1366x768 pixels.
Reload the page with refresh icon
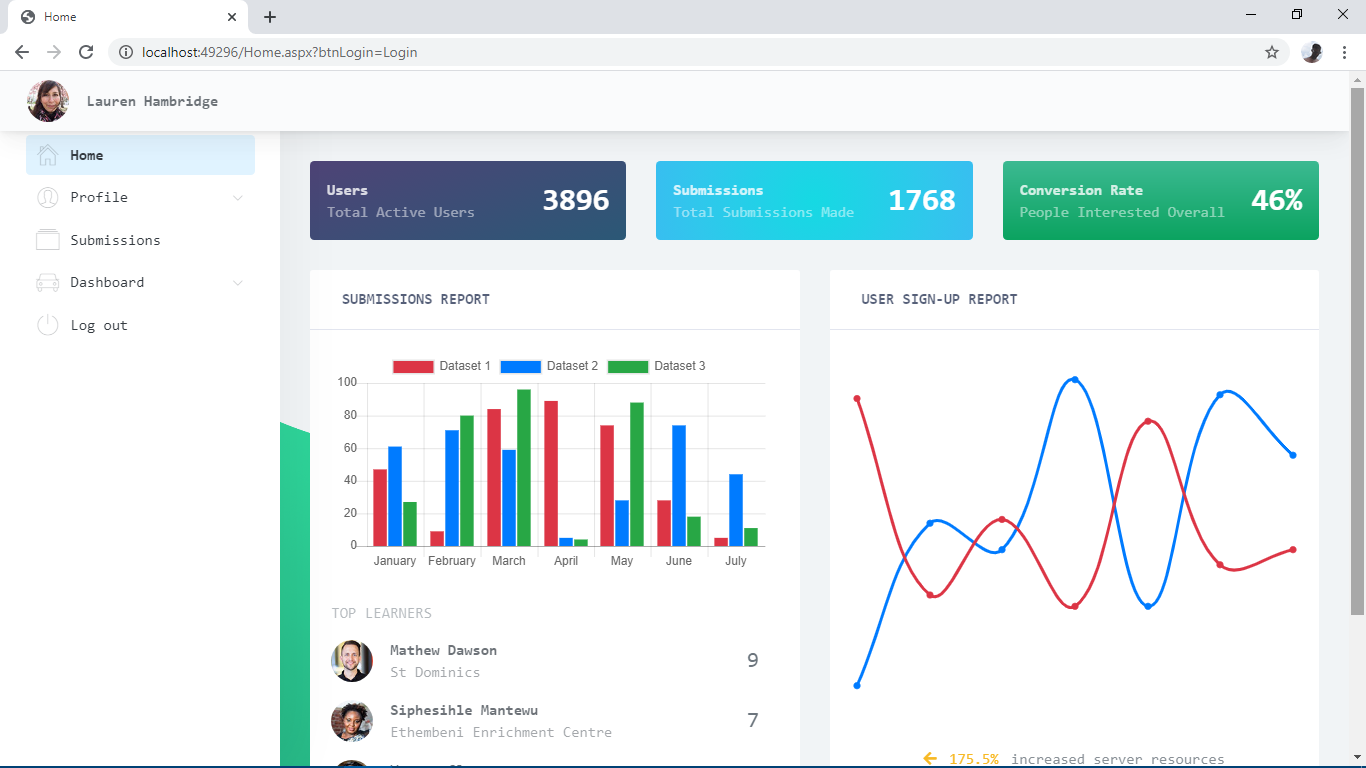(86, 52)
